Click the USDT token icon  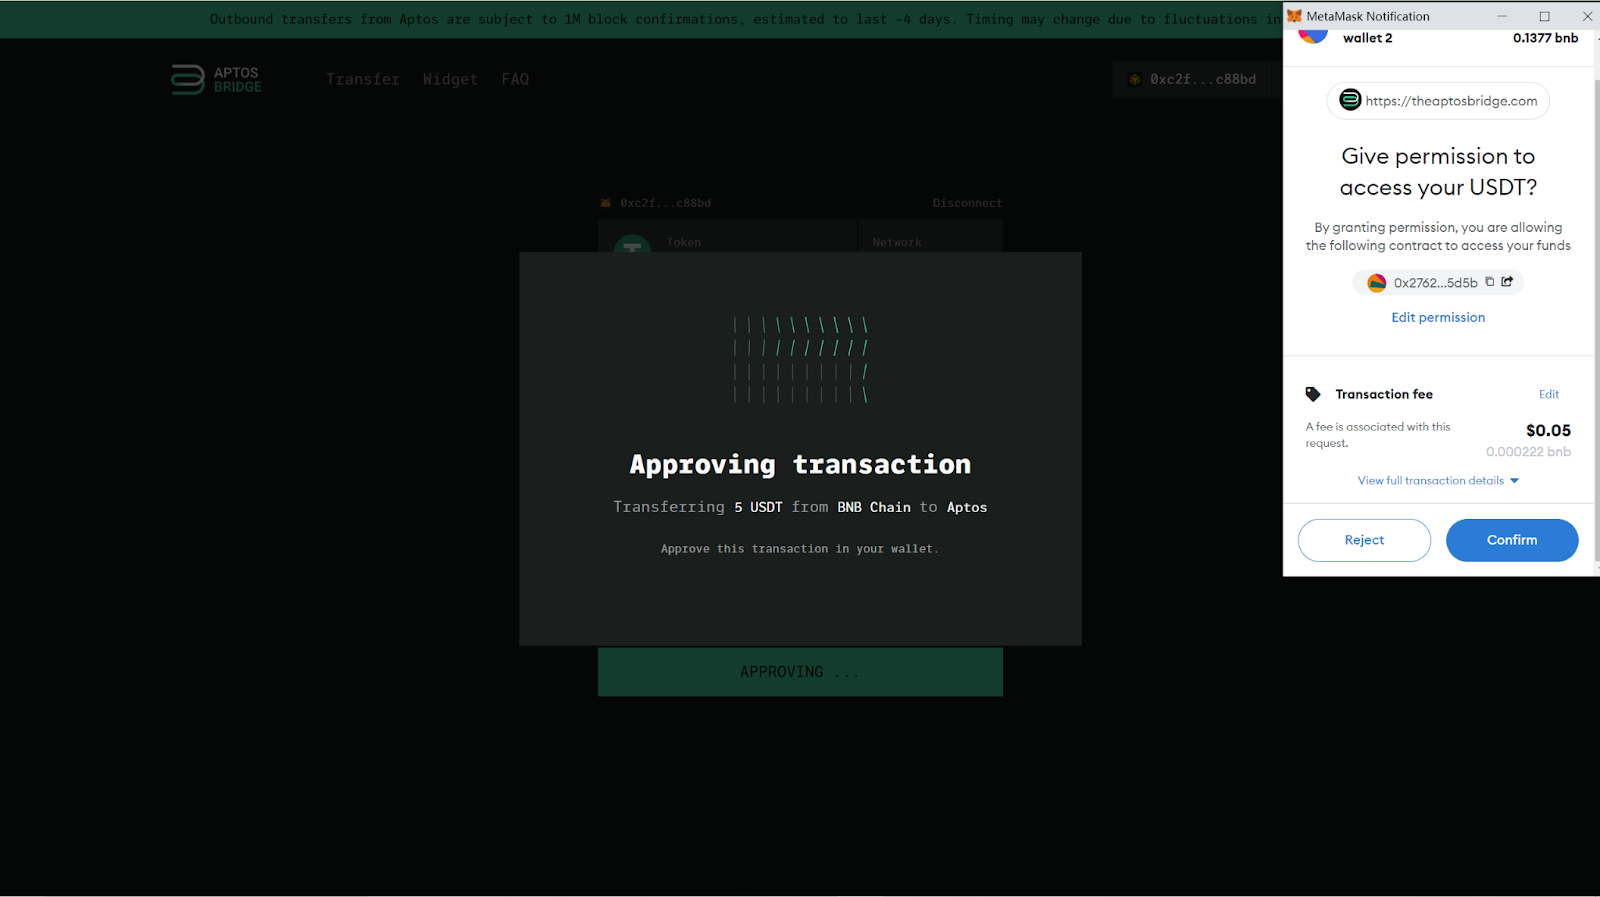pos(632,244)
